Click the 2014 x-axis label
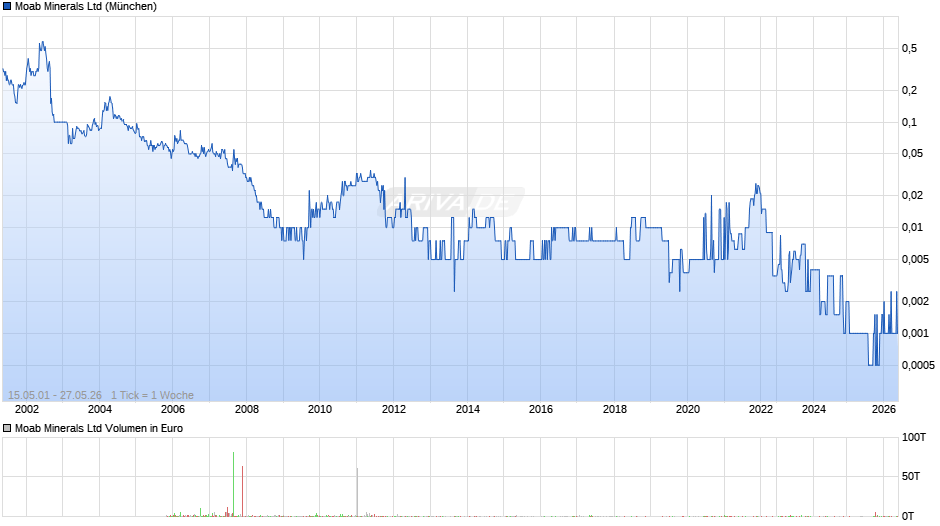 pos(468,409)
